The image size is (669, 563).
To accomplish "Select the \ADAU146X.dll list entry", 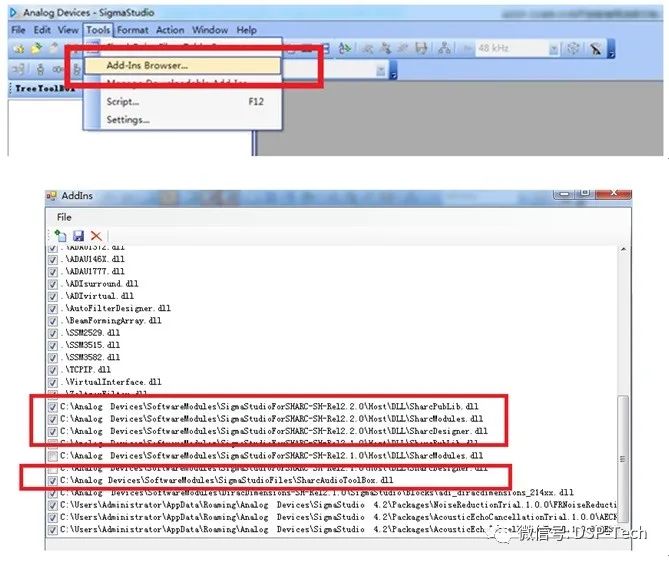I will tap(93, 259).
